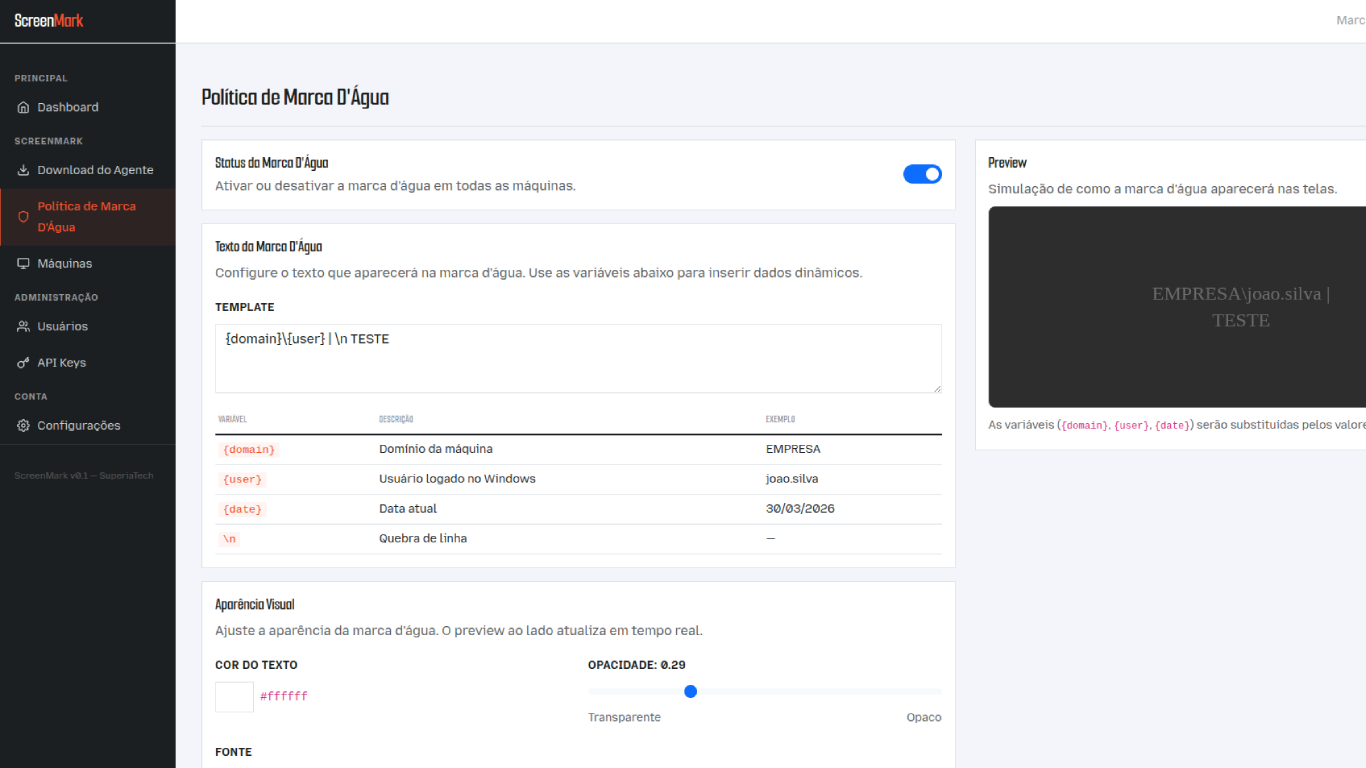This screenshot has width=1366, height=768.
Task: Click the example value EMPRESA in table
Action: [793, 449]
